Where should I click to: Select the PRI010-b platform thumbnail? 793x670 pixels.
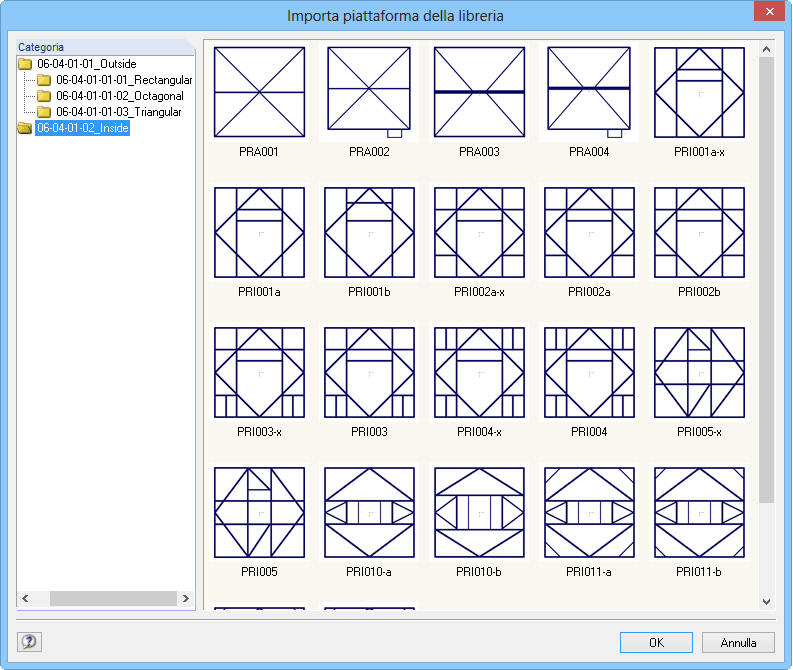(479, 512)
